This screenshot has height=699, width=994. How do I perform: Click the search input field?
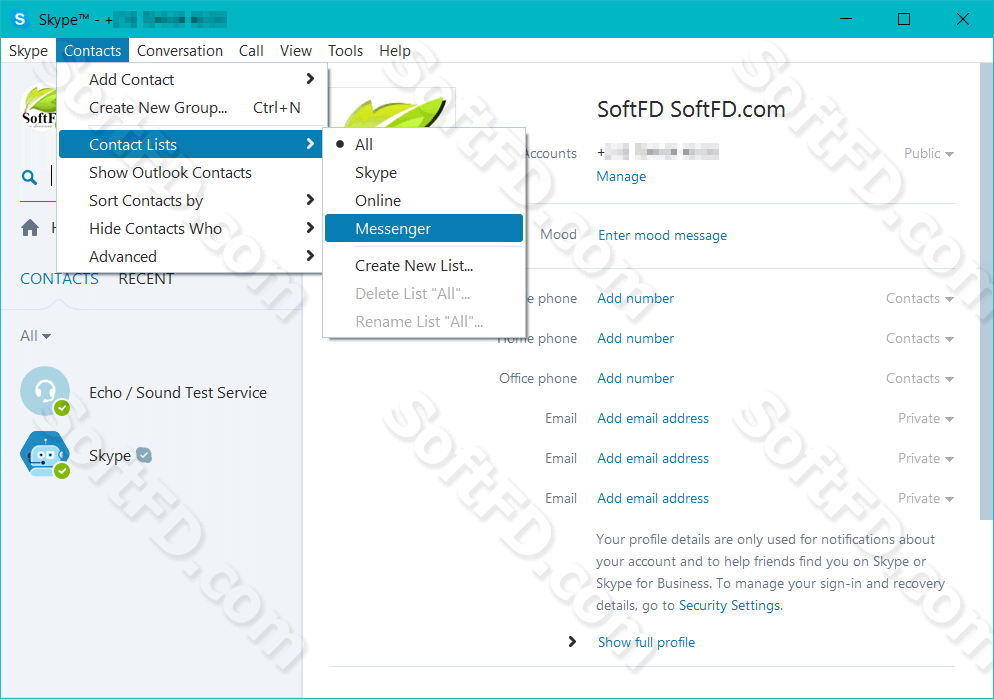click(x=53, y=177)
